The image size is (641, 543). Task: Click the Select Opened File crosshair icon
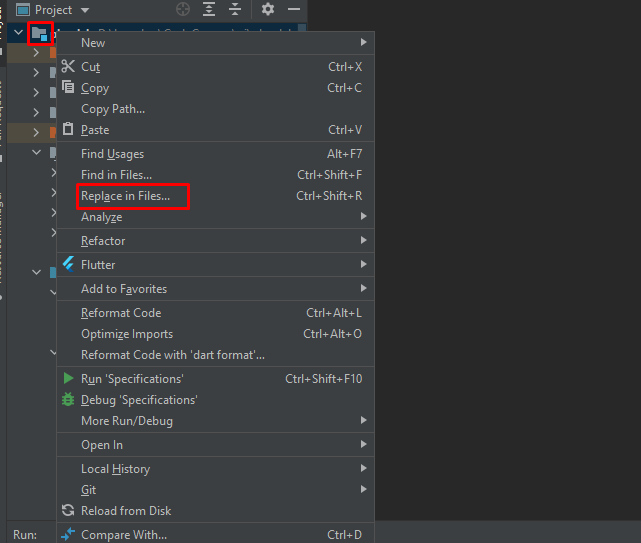(183, 9)
